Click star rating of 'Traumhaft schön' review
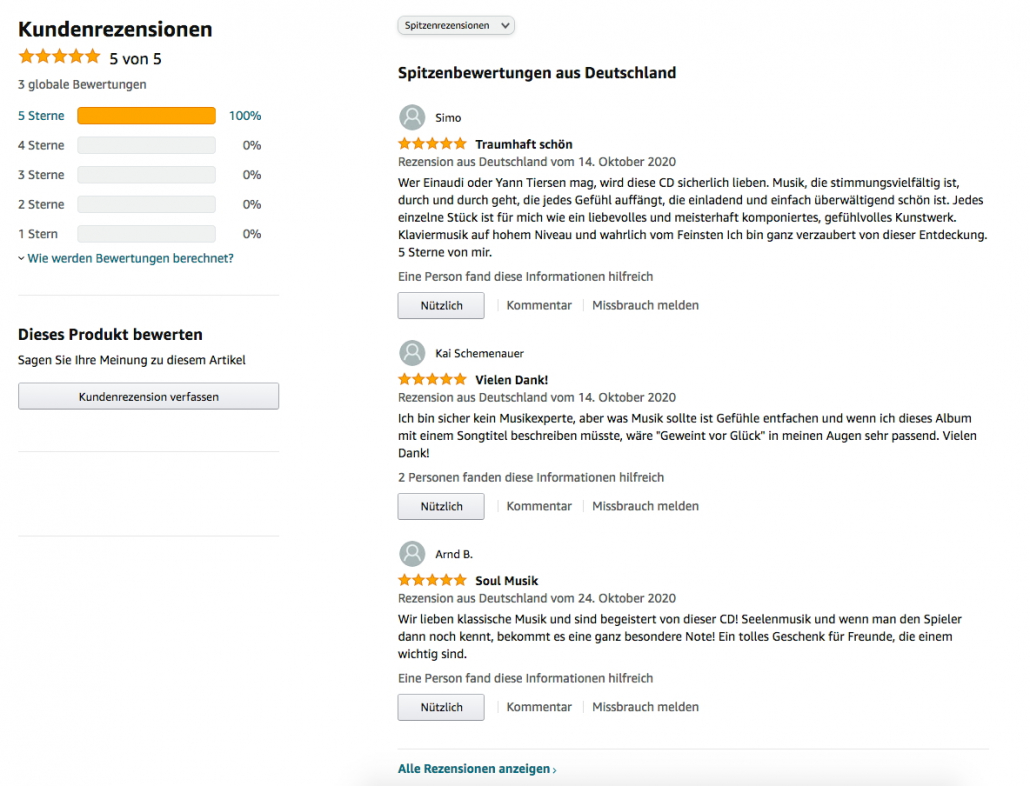The image size is (1030, 786). [432, 144]
